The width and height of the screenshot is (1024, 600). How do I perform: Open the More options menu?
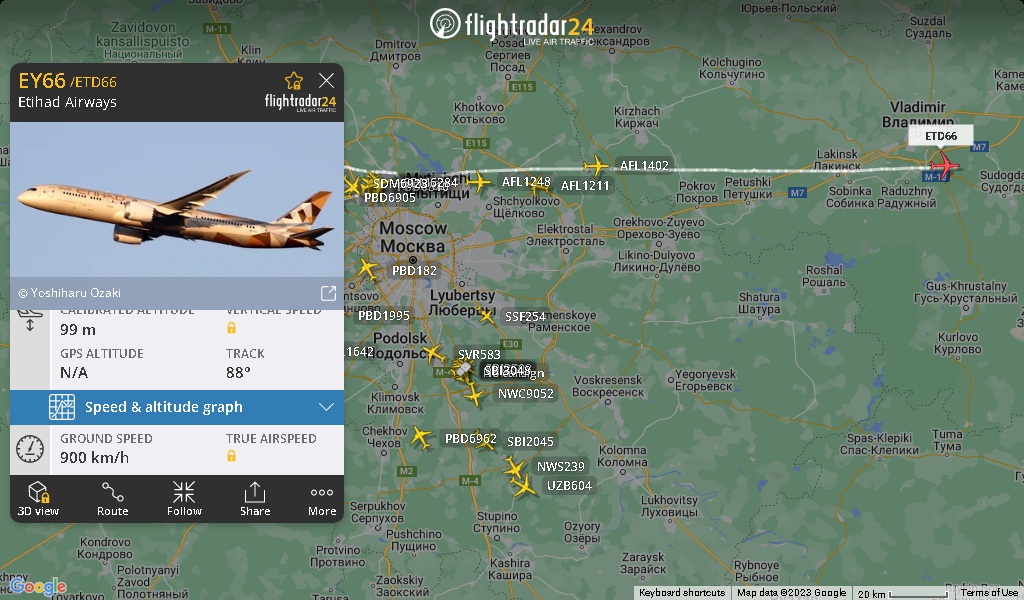pos(322,499)
